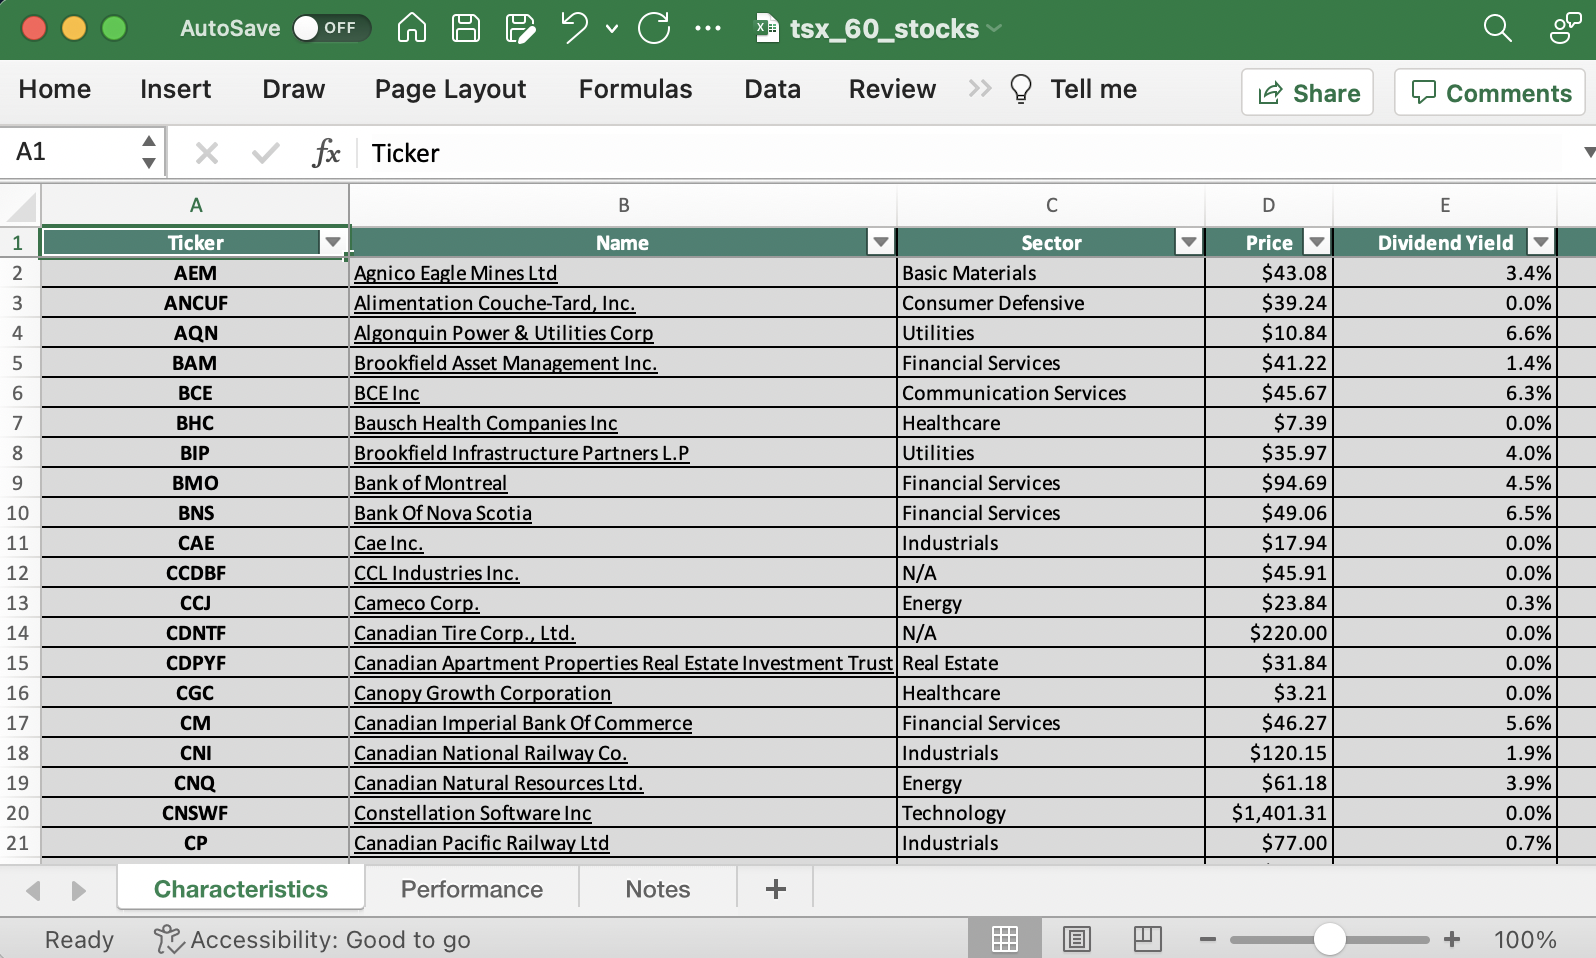Click the next sheet arrow
Screen dimensions: 1596x958
78,890
